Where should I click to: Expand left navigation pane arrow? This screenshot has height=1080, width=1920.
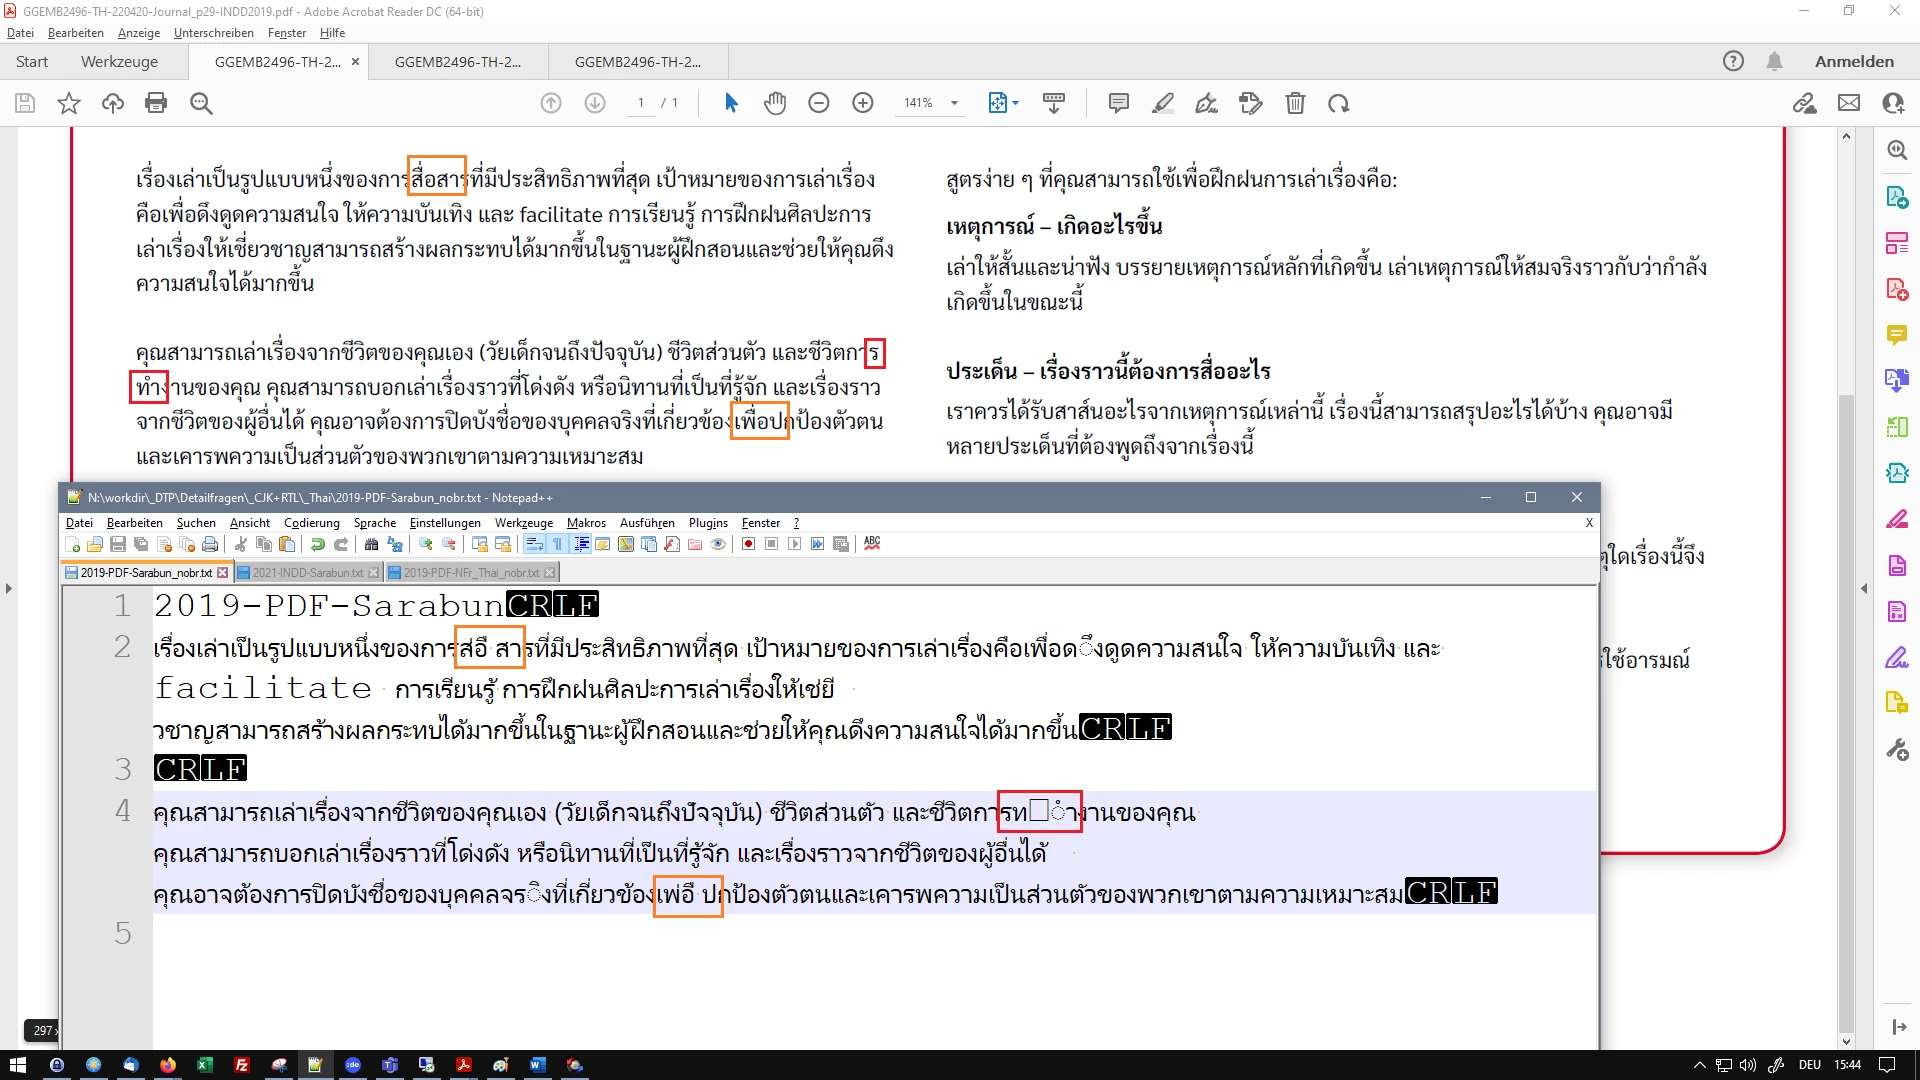[x=9, y=588]
